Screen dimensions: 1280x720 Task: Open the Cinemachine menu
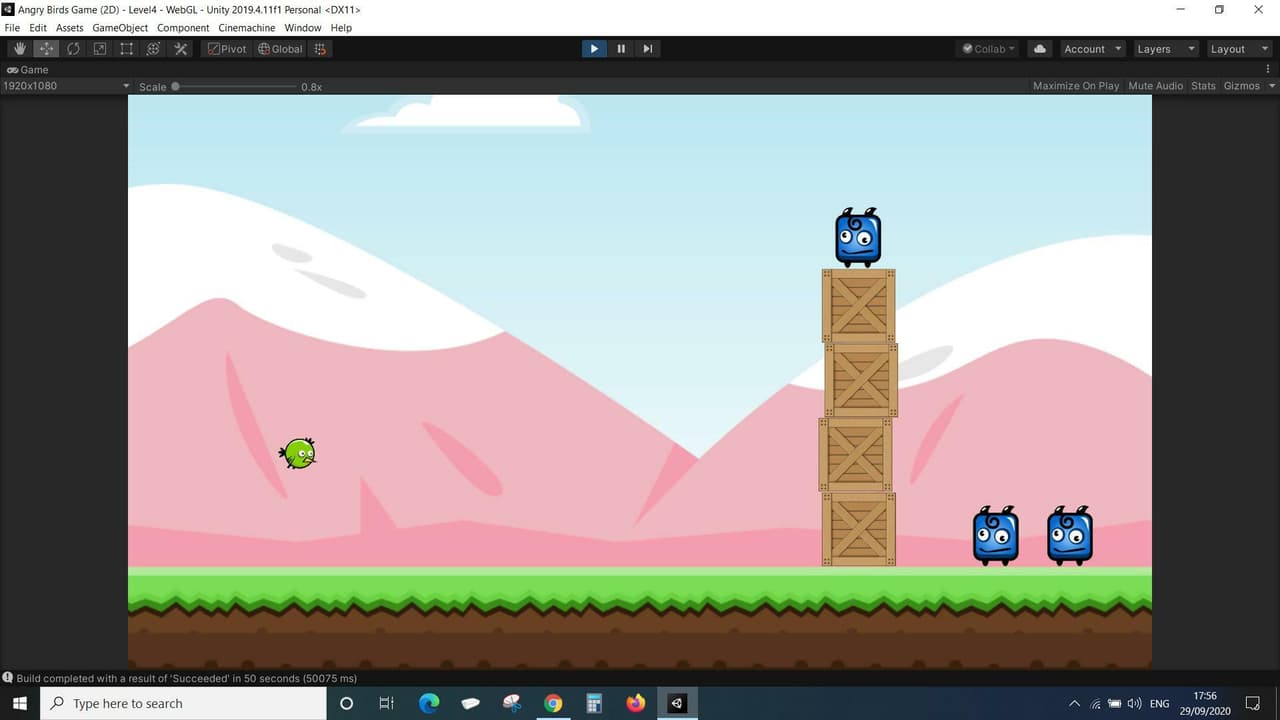[x=247, y=28]
